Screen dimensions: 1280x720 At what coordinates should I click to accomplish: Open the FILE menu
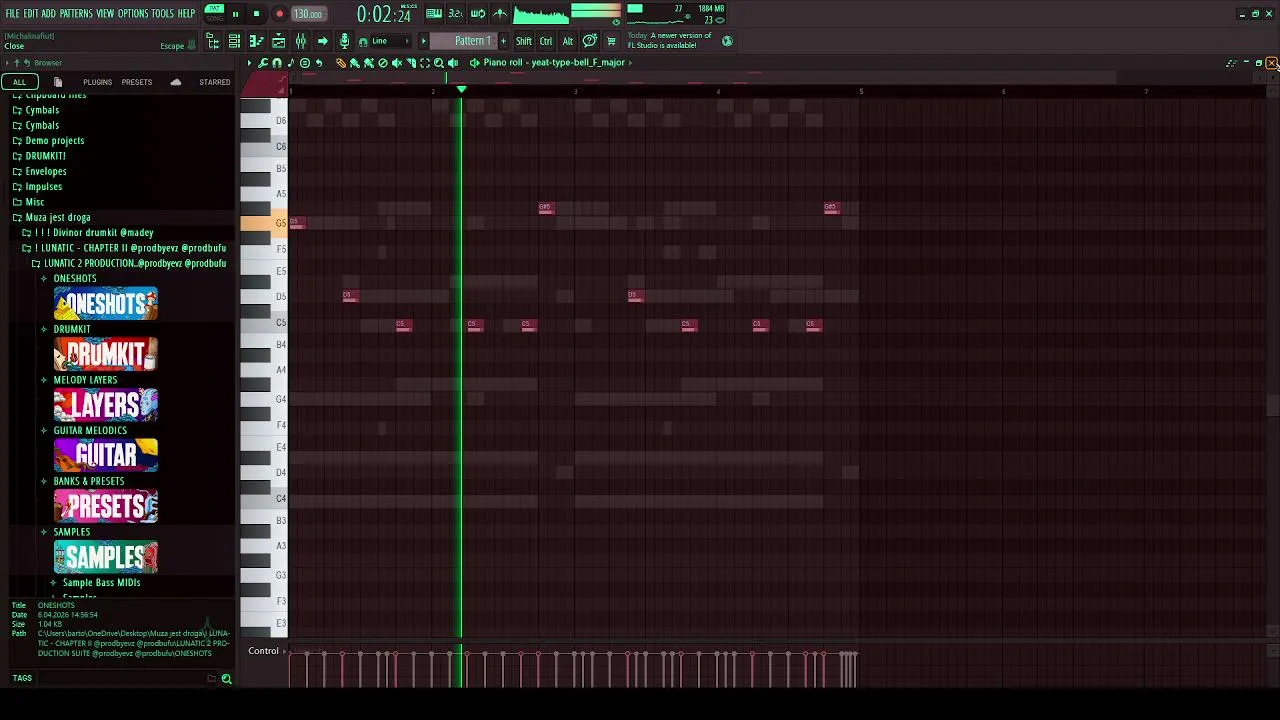[13, 14]
